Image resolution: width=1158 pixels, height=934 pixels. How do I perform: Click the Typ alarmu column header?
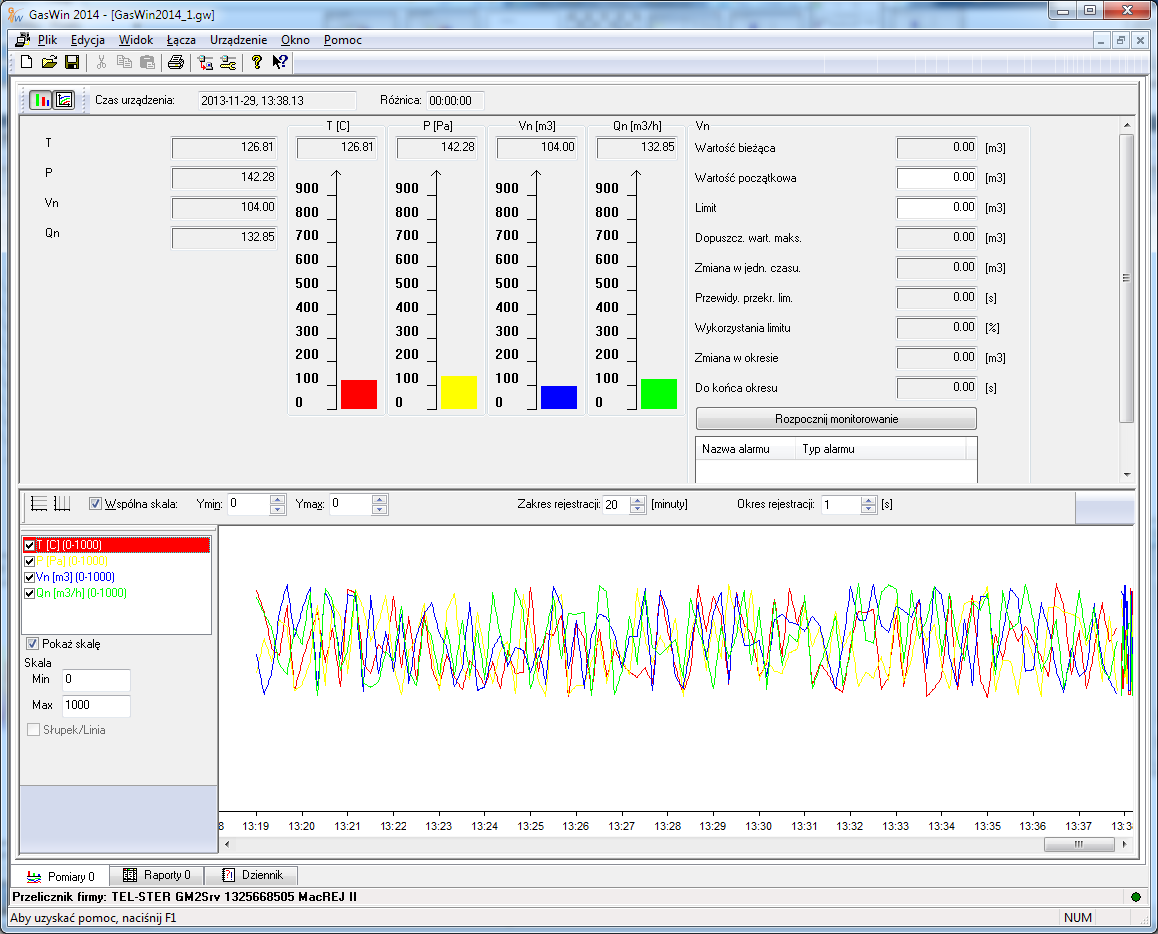tap(881, 449)
